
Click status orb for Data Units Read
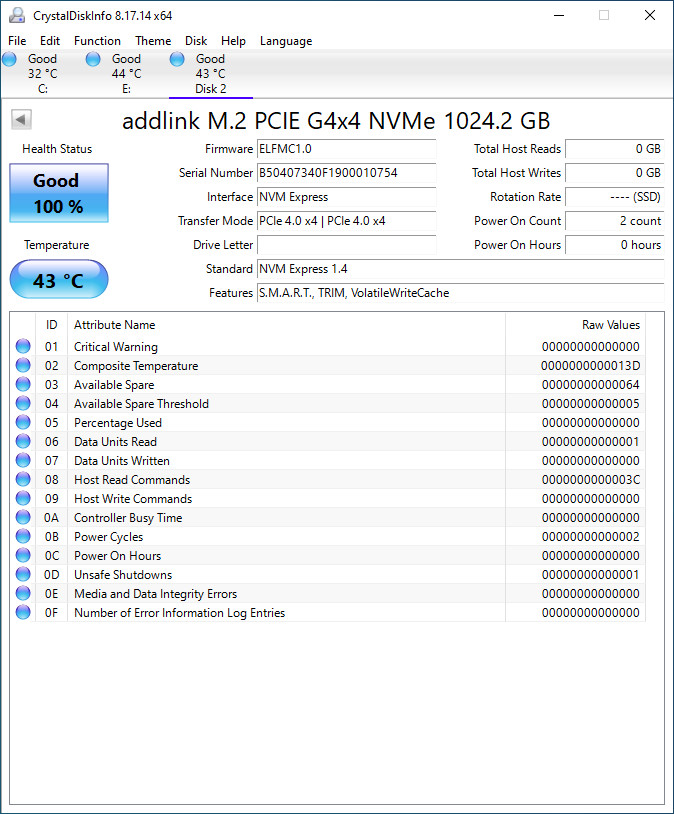(x=23, y=441)
